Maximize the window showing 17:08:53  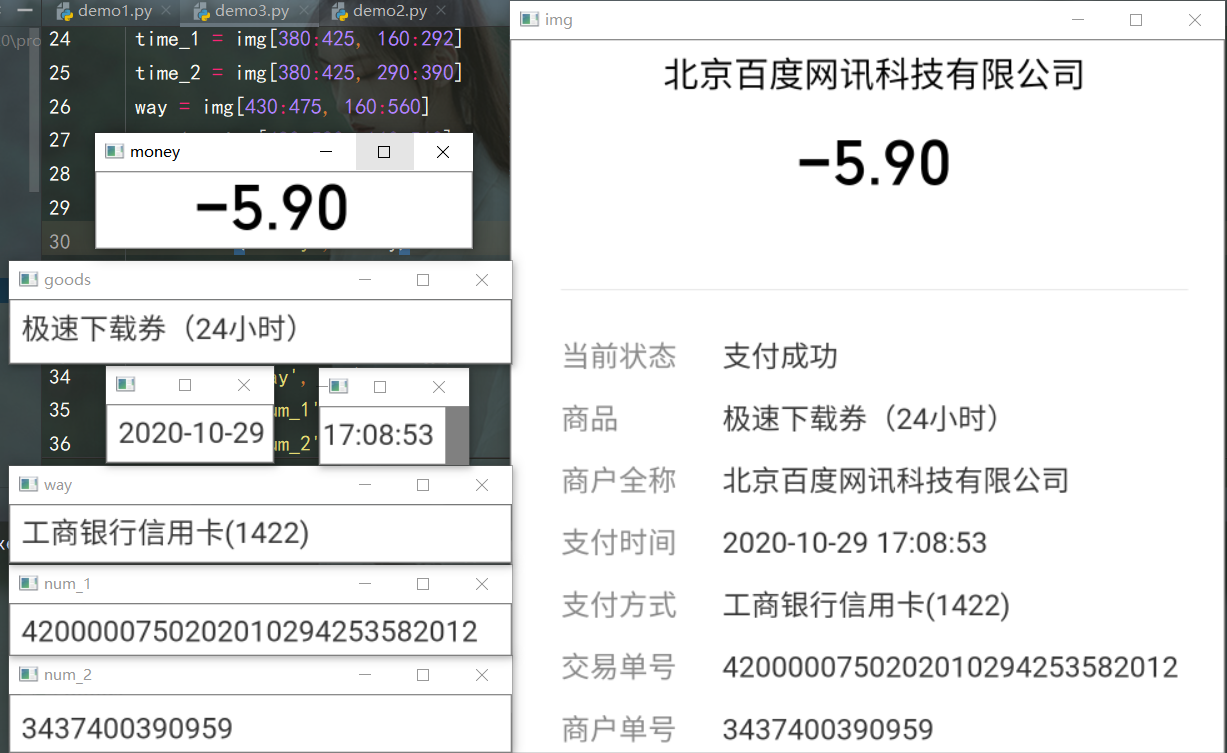[380, 387]
